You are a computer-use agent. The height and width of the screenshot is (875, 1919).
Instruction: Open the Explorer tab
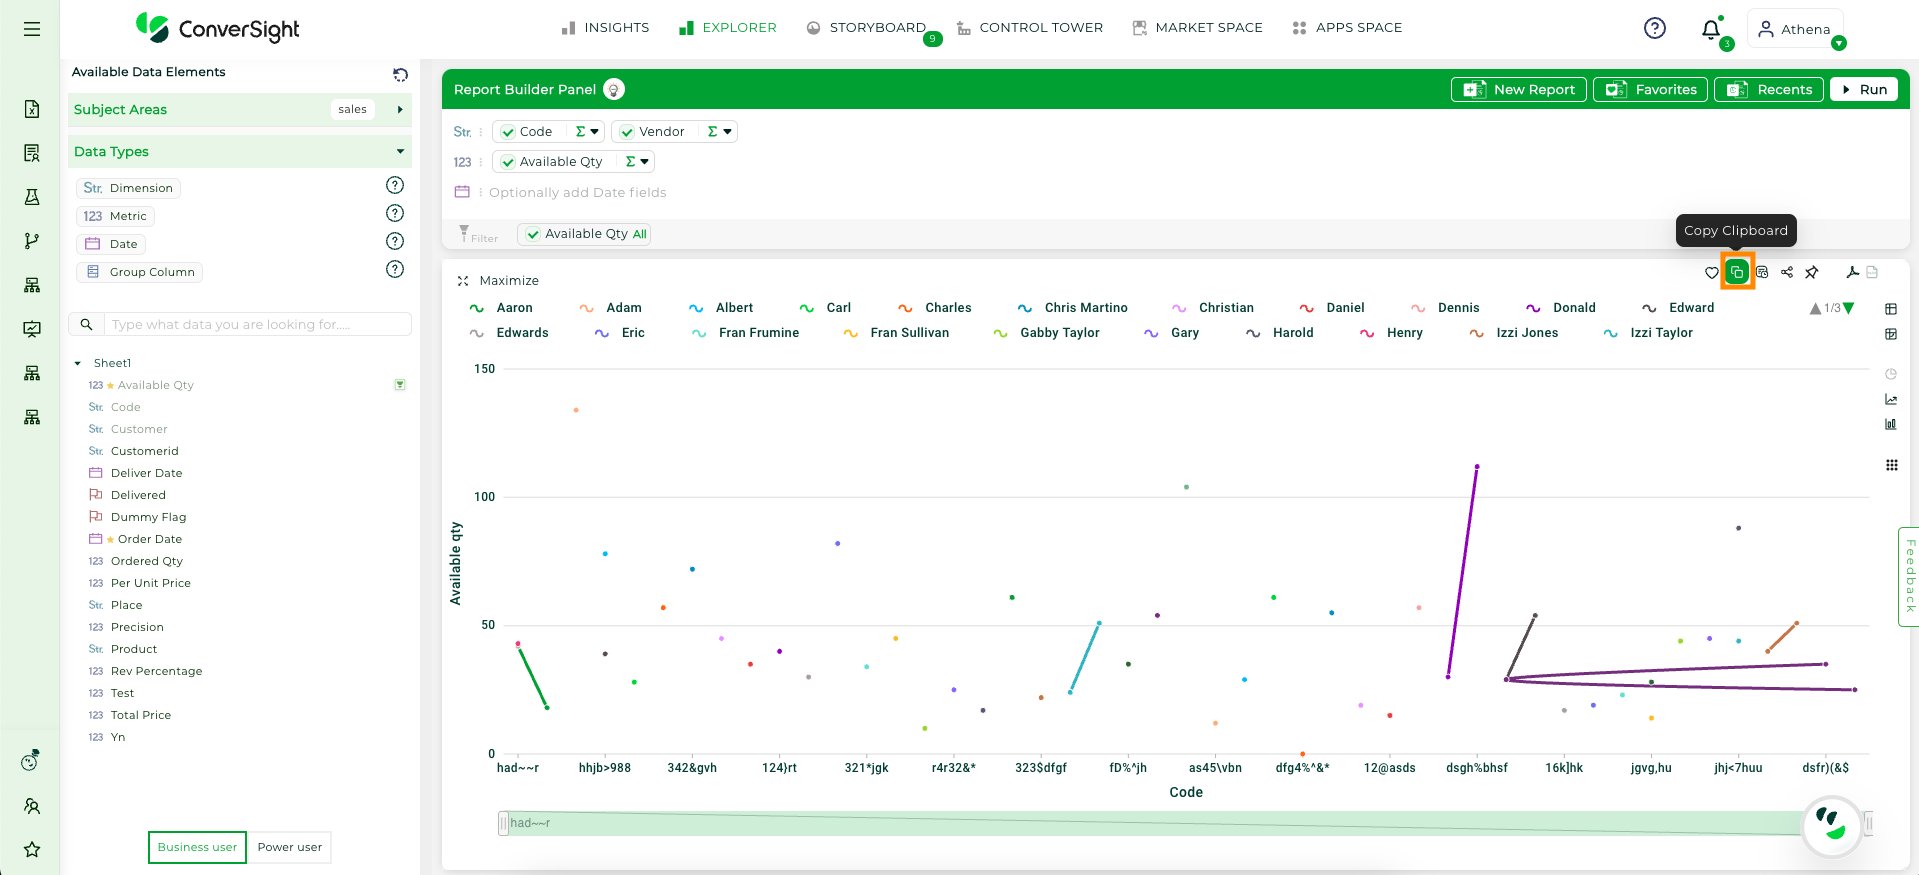728,28
